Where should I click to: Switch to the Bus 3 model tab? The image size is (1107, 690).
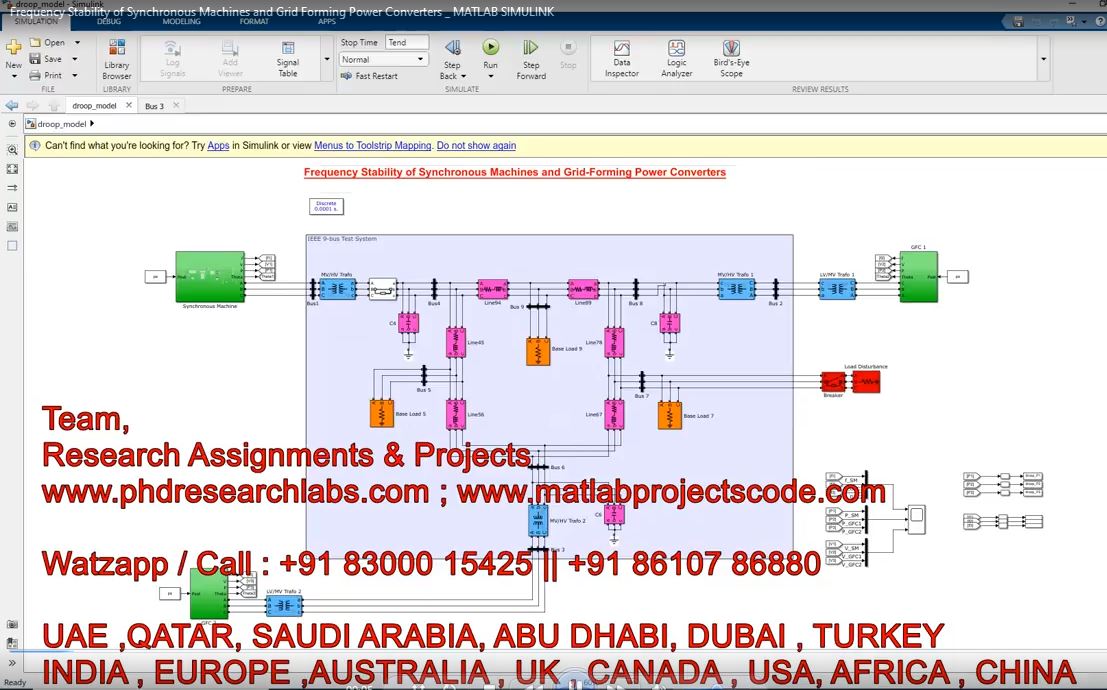point(154,106)
